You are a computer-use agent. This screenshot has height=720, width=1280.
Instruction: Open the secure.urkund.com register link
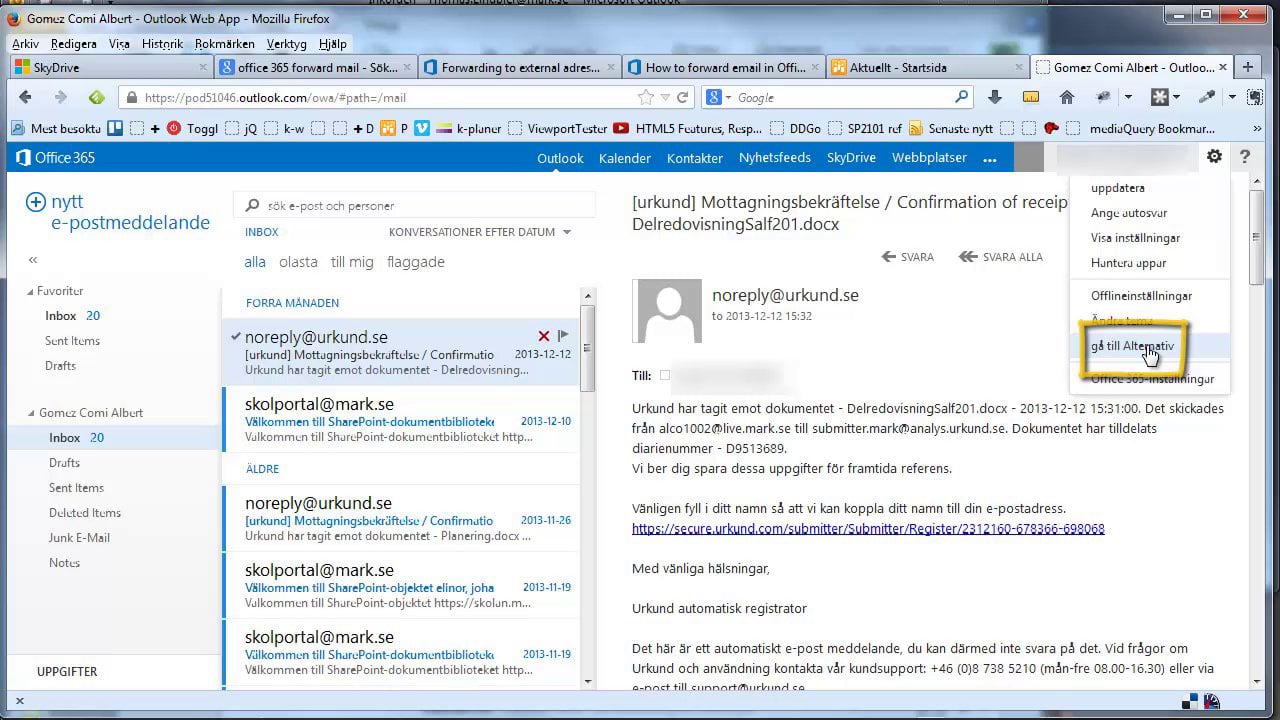[x=868, y=529]
